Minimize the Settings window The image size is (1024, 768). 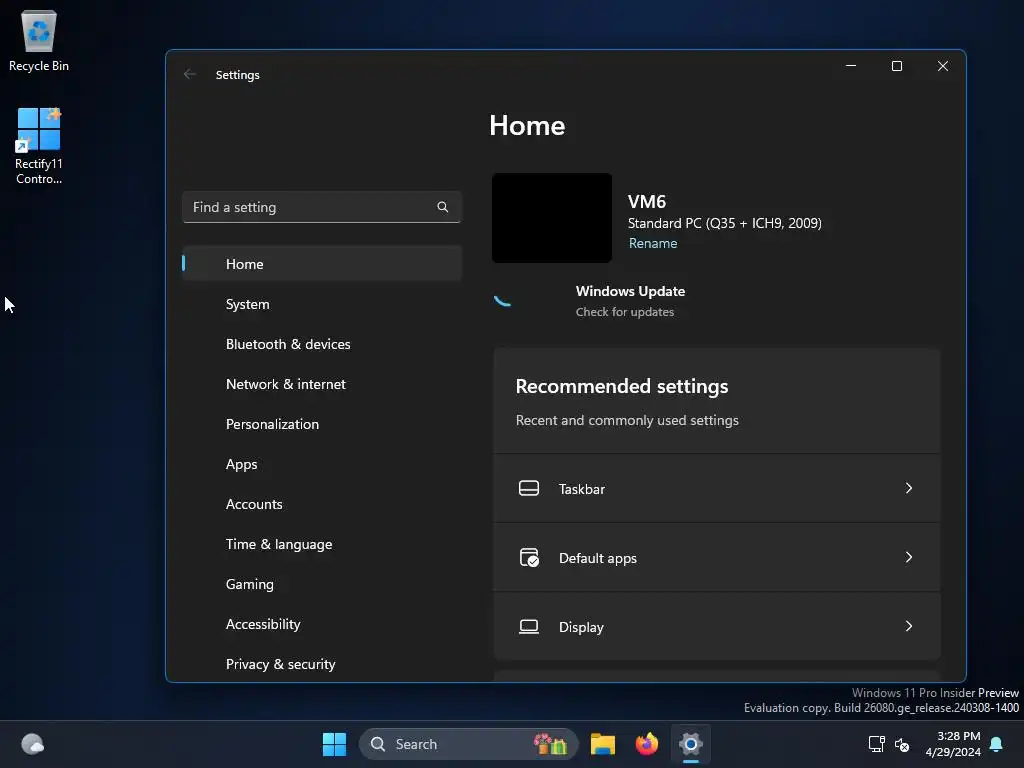[x=851, y=66]
